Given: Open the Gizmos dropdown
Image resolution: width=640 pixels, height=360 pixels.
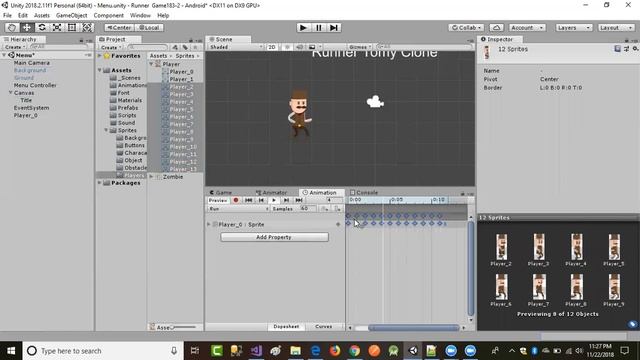Looking at the screenshot, I should 359,47.
